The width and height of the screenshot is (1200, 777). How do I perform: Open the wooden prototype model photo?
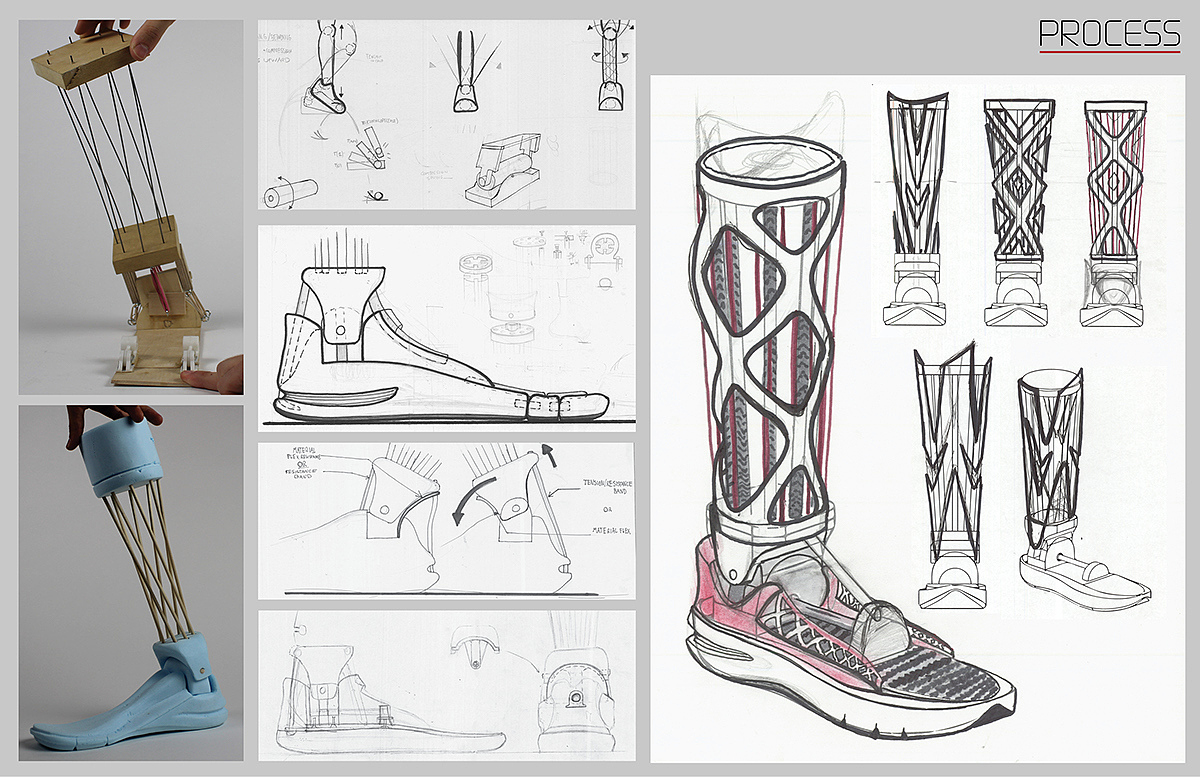click(x=131, y=207)
